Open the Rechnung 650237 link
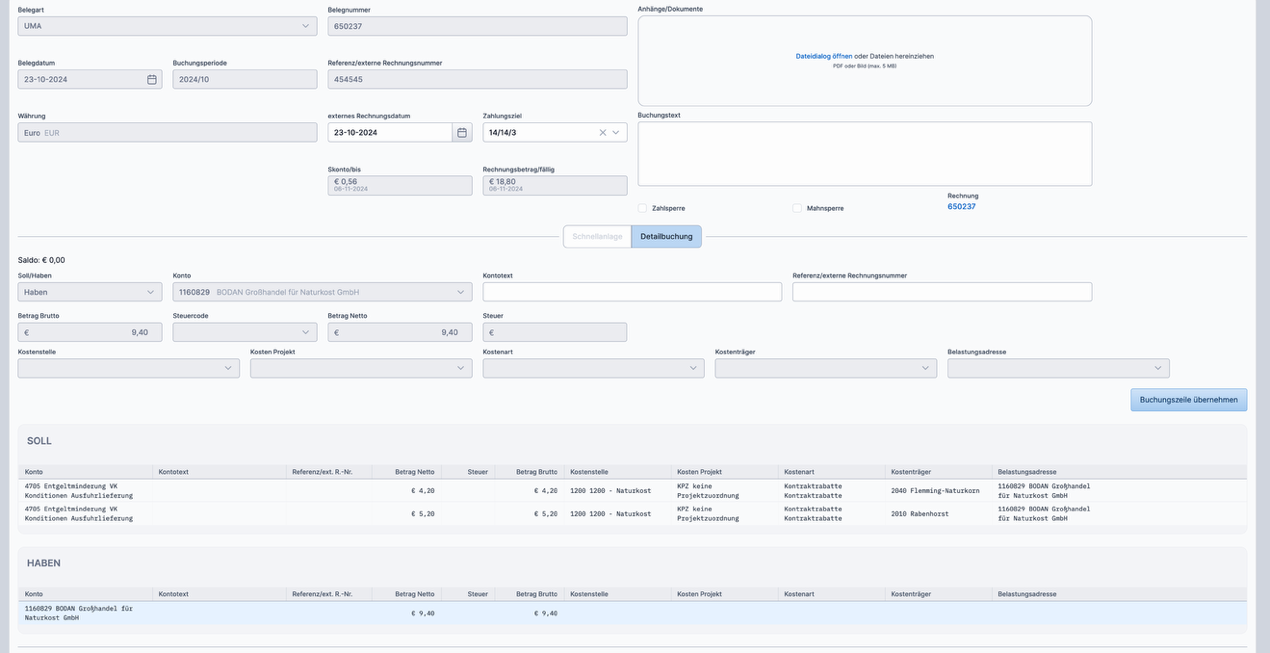This screenshot has width=1270, height=653. pos(961,207)
